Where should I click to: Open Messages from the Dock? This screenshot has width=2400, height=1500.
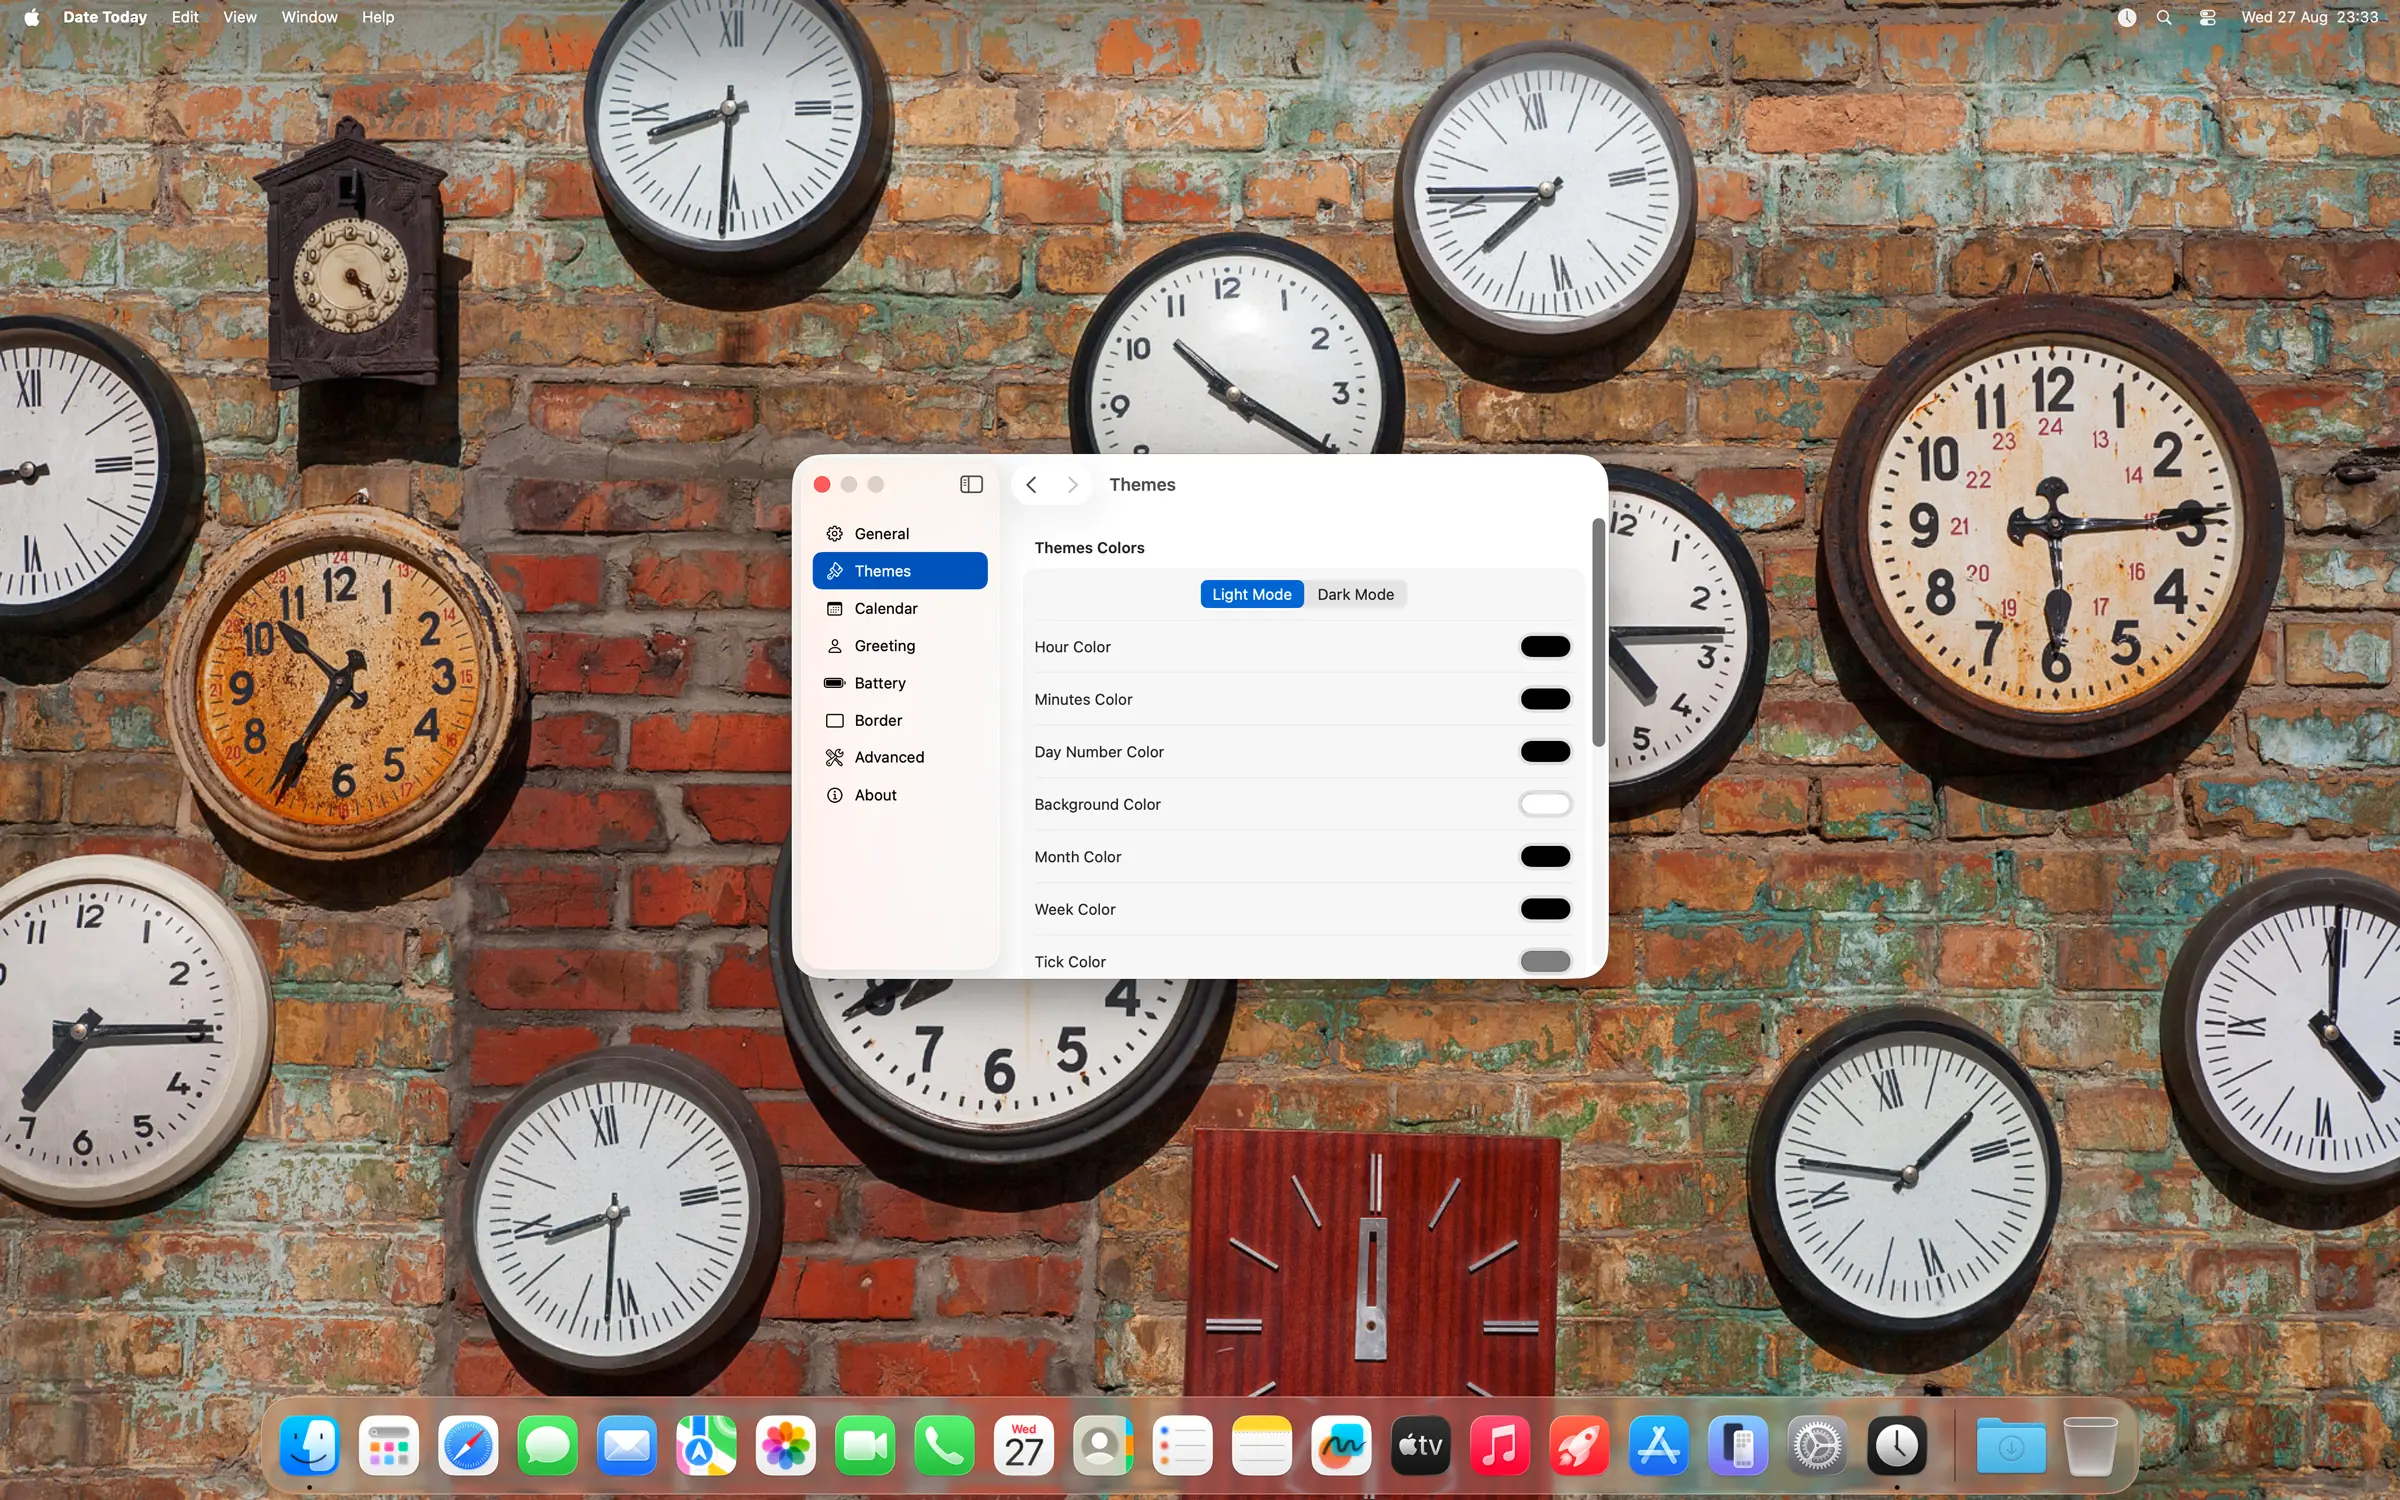point(547,1445)
